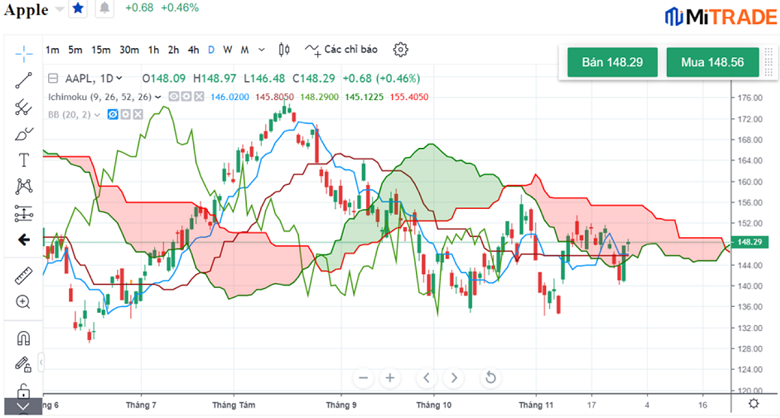Toggle magnet snap mode
The image size is (780, 418).
tap(23, 338)
